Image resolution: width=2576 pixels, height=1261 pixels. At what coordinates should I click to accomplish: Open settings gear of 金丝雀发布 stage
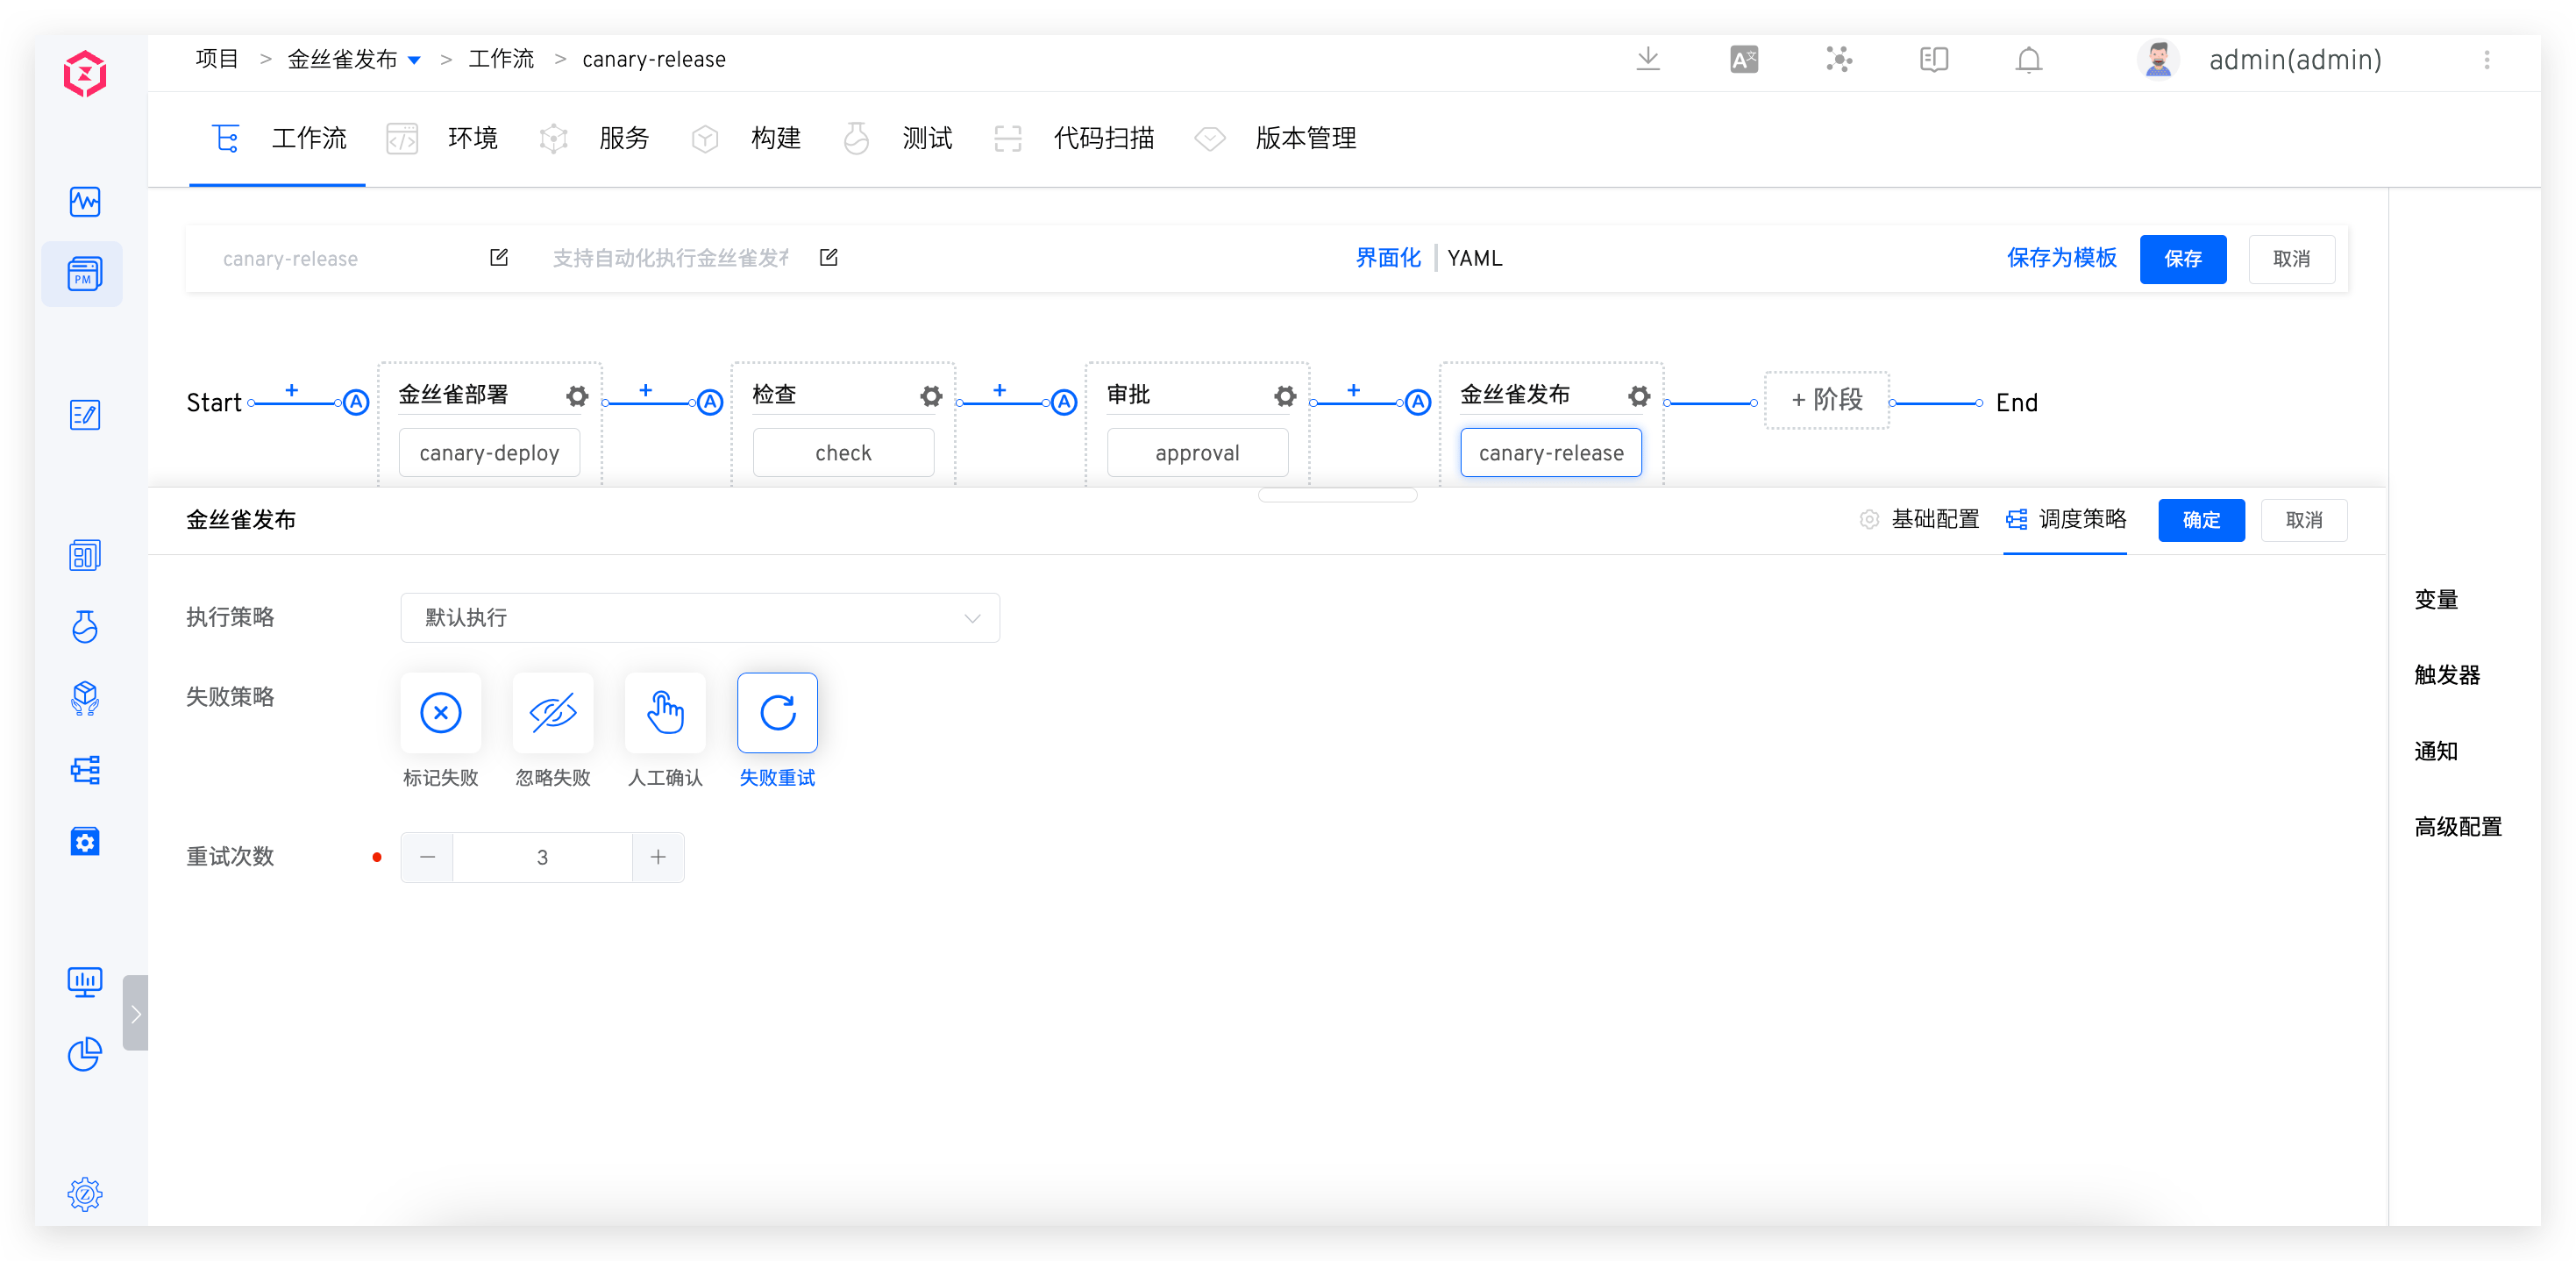coord(1639,396)
